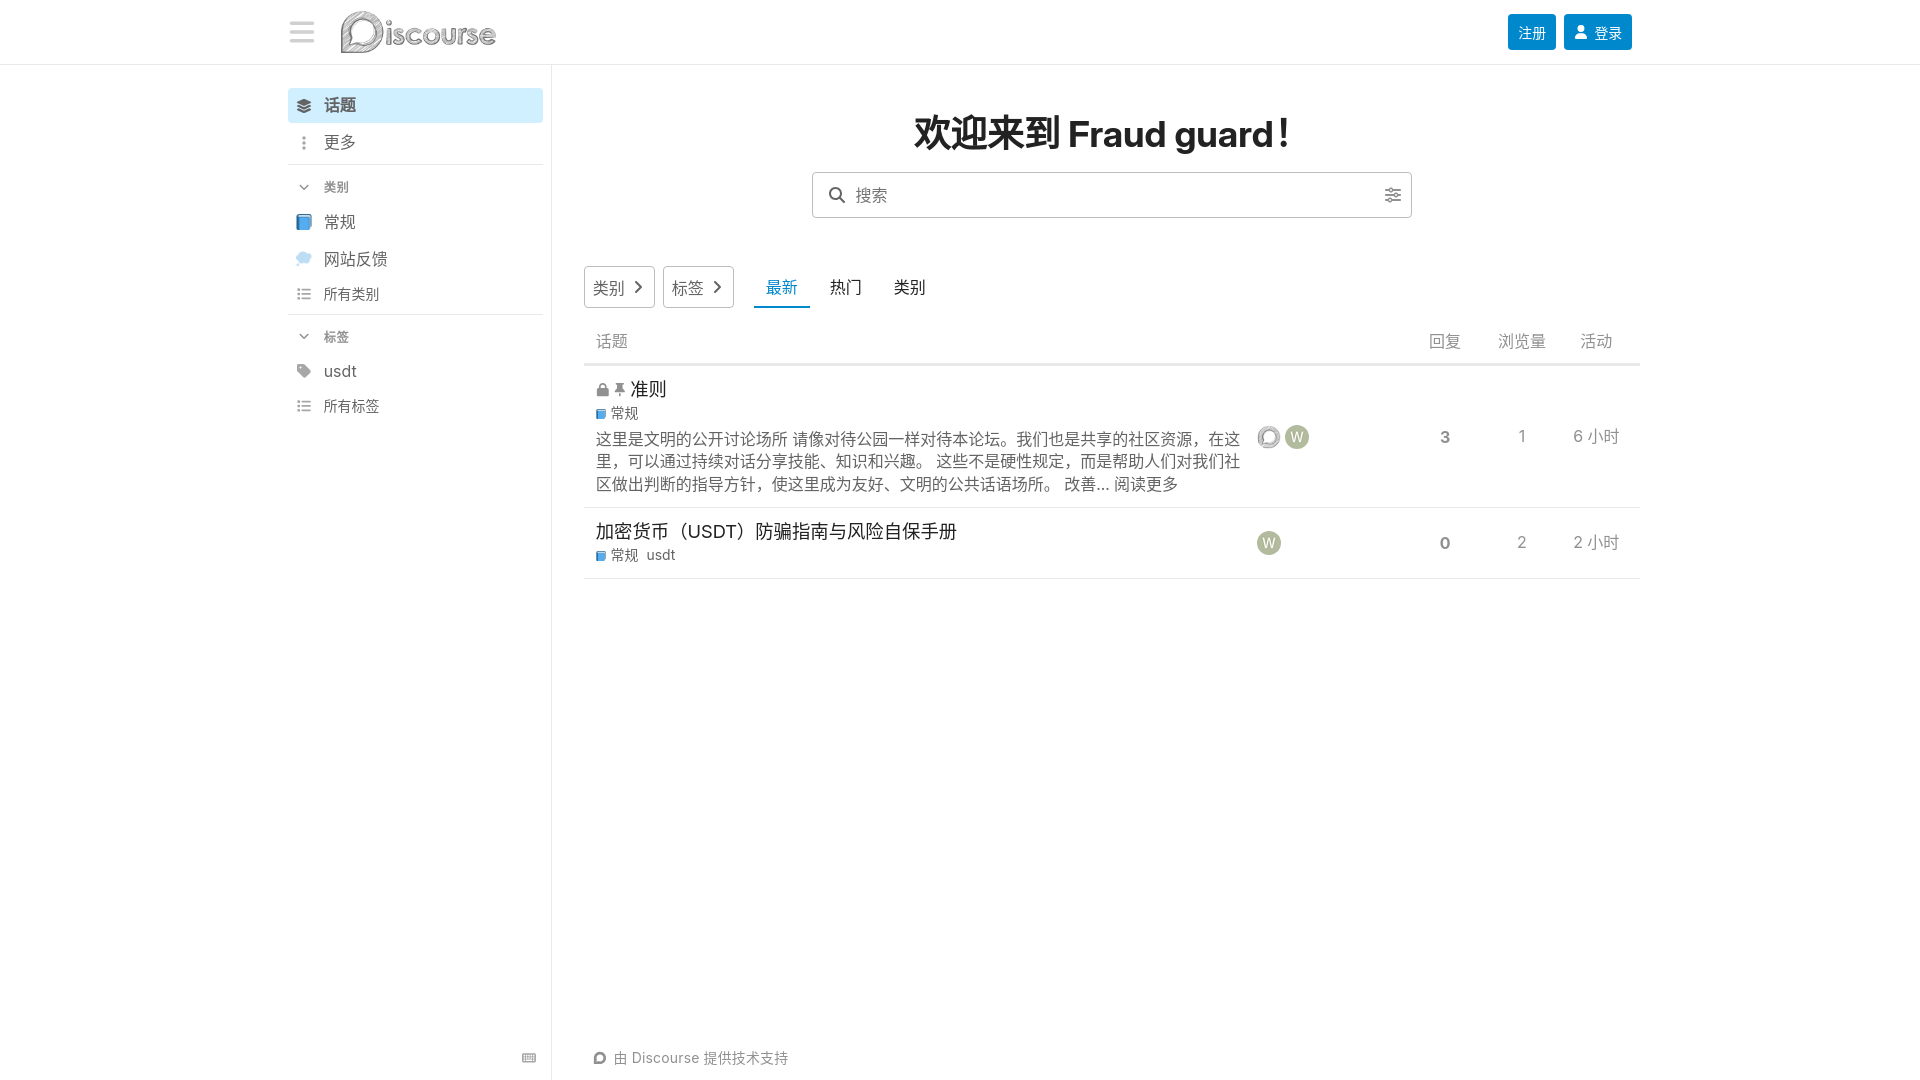Click the 网站反馈 chat bubble icon
The image size is (1920, 1080).
(304, 259)
